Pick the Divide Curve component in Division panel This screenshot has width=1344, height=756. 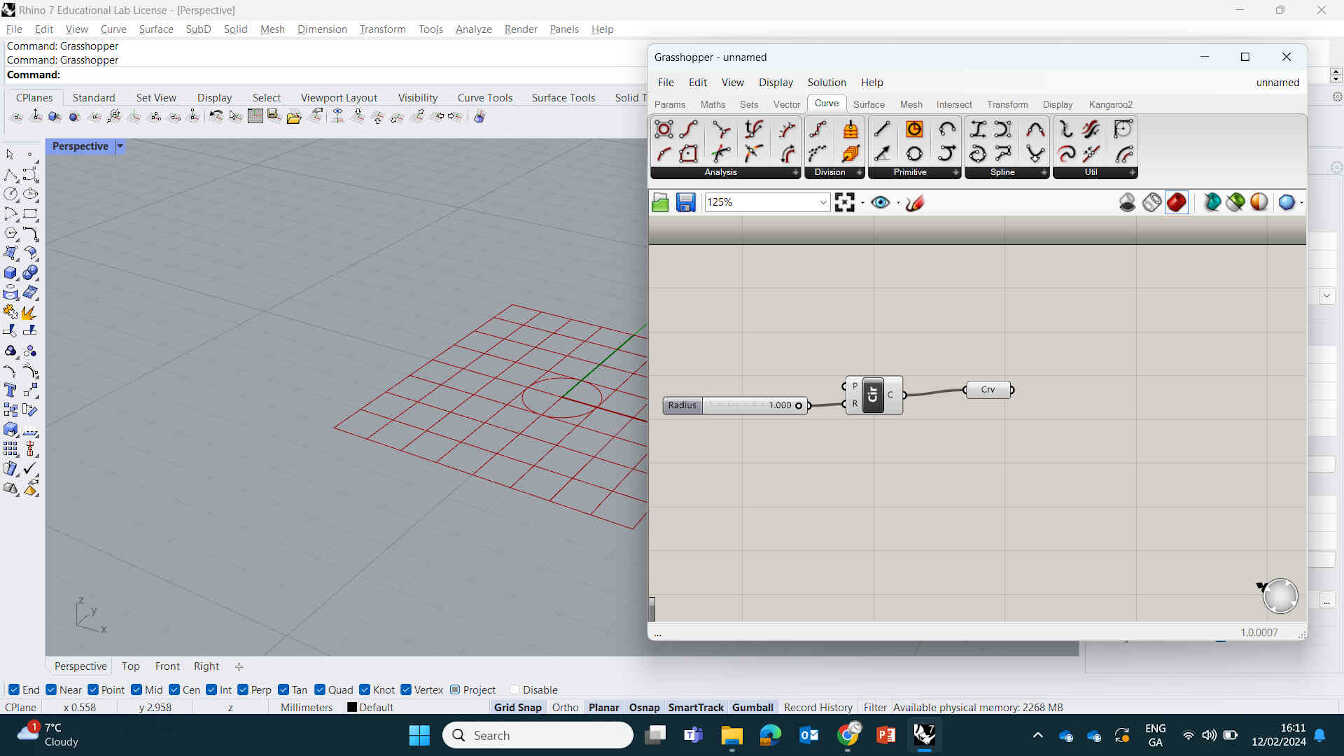818,129
